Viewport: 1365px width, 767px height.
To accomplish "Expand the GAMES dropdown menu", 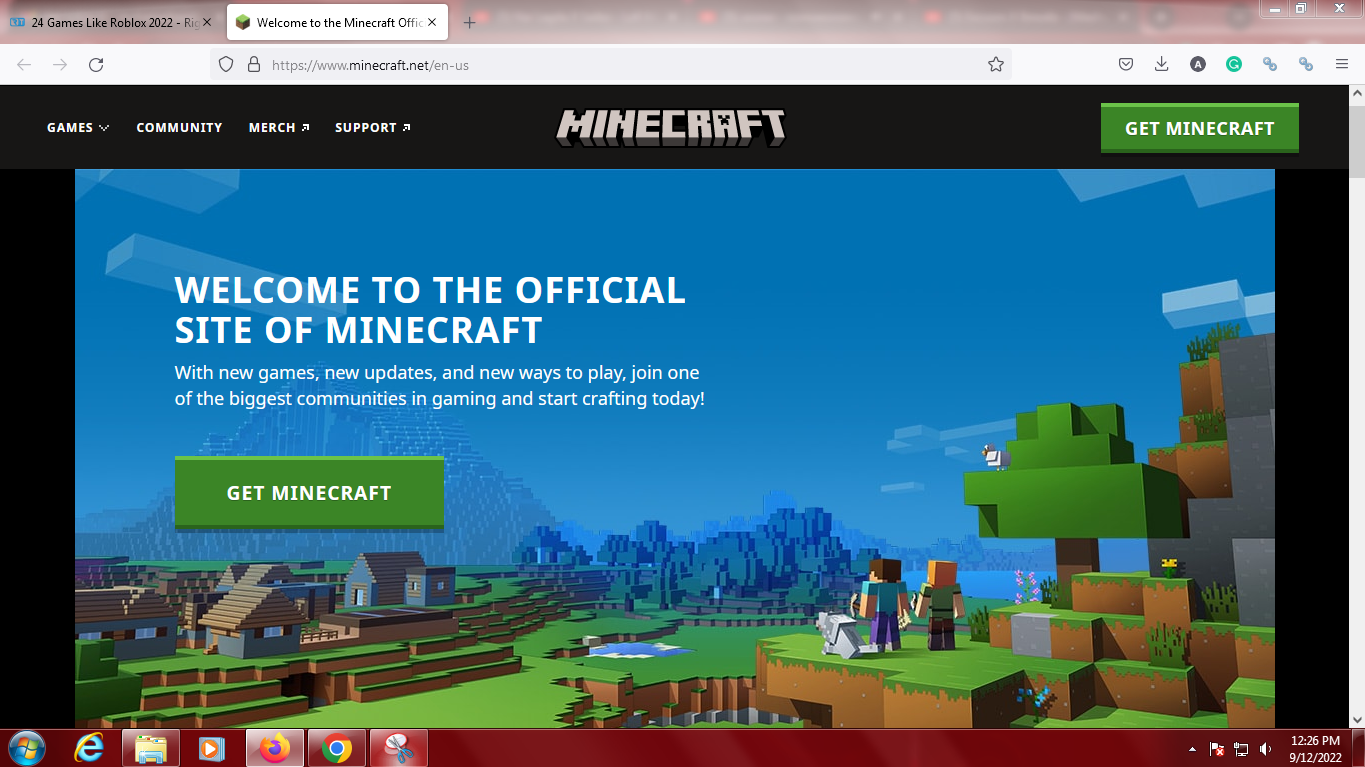I will pyautogui.click(x=78, y=128).
